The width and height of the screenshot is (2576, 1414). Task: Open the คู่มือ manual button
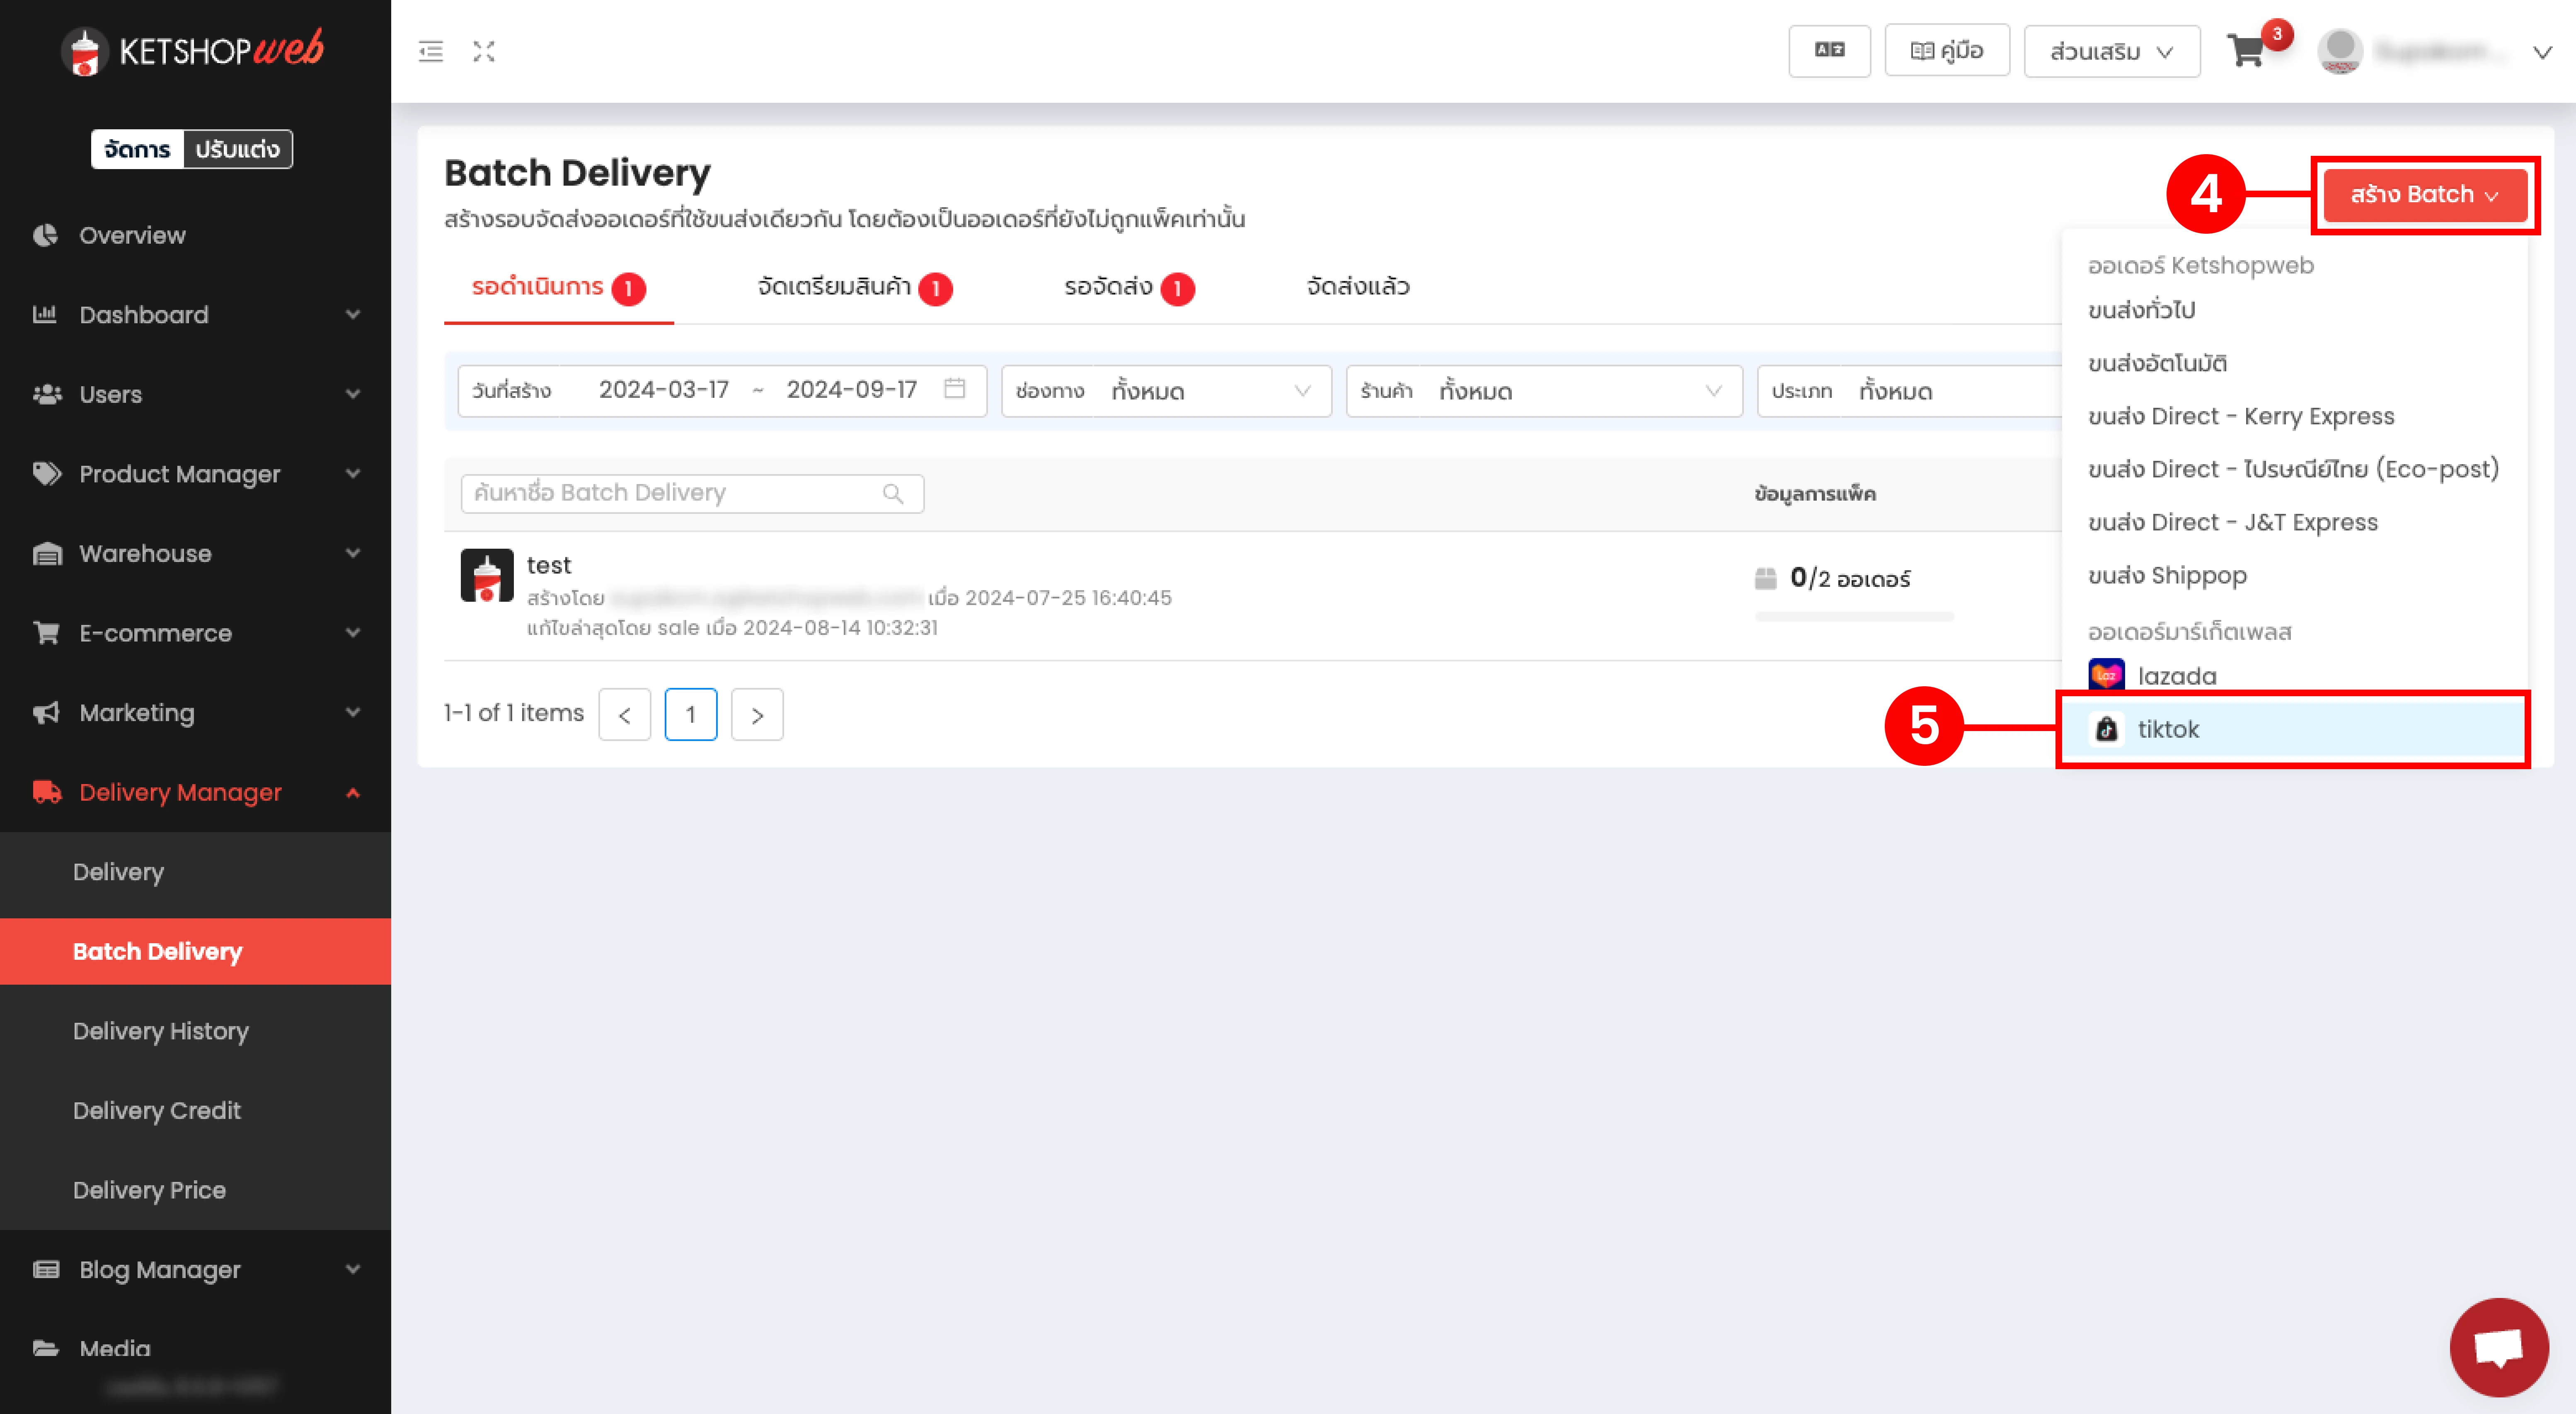(1947, 50)
